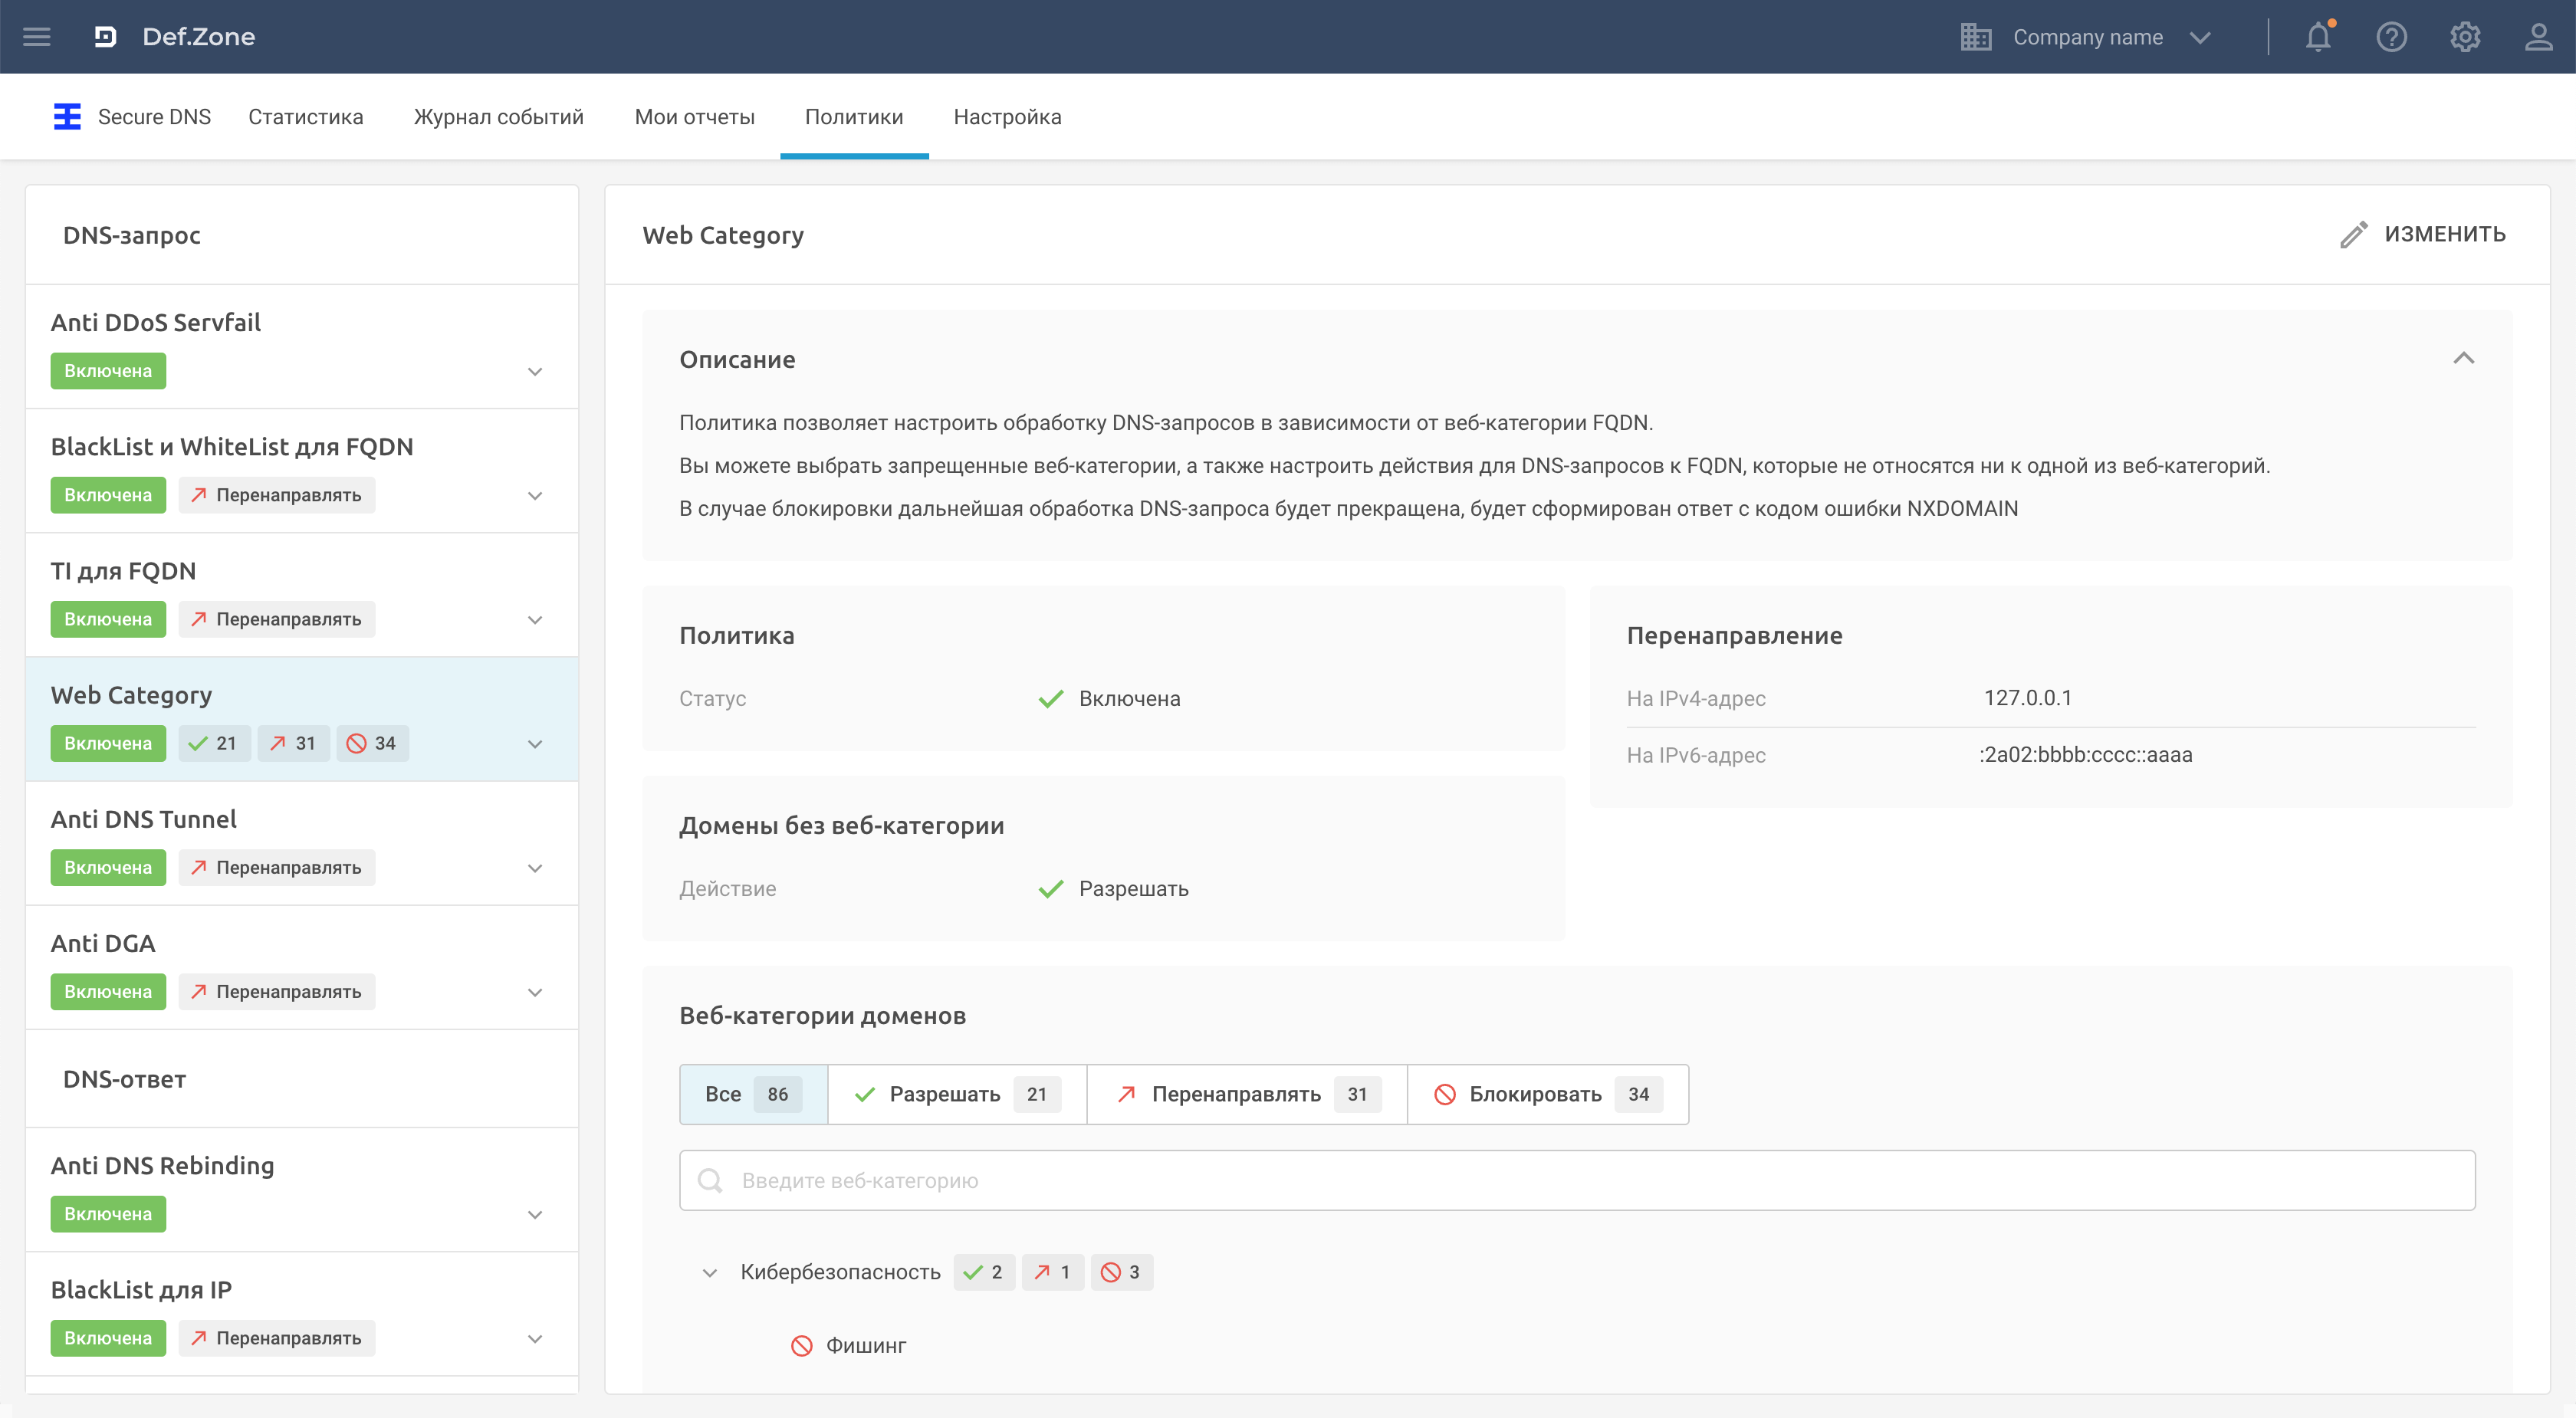Image resolution: width=2576 pixels, height=1418 pixels.
Task: Open Company name dropdown
Action: [x=2087, y=37]
